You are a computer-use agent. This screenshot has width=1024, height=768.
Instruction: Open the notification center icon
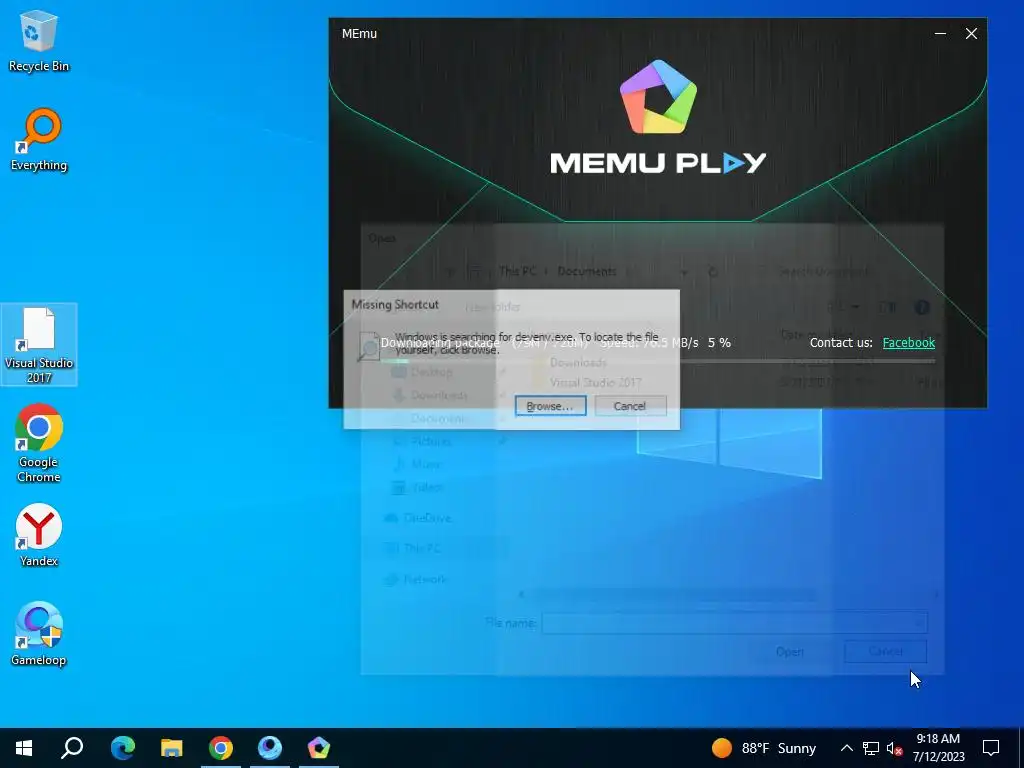(x=991, y=748)
